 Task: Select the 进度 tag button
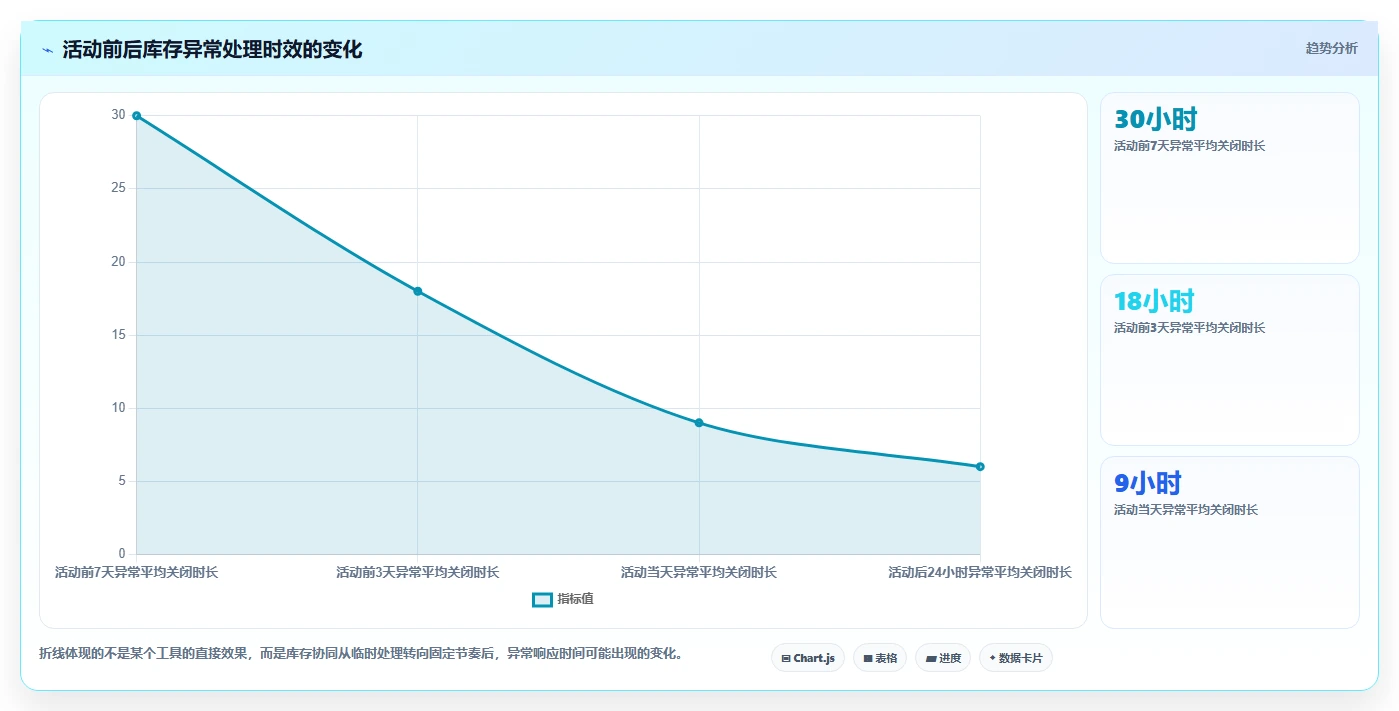tap(943, 658)
